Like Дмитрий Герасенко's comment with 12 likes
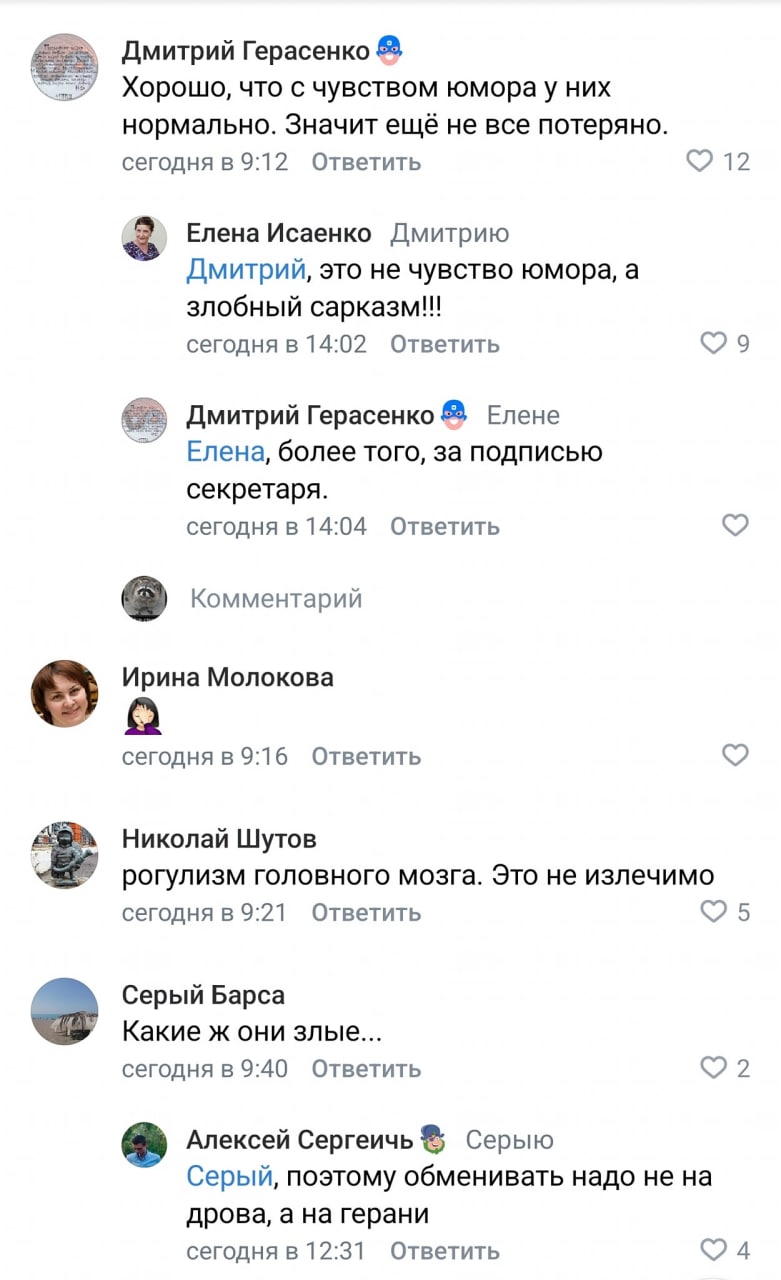The height and width of the screenshot is (1280, 781). point(700,161)
